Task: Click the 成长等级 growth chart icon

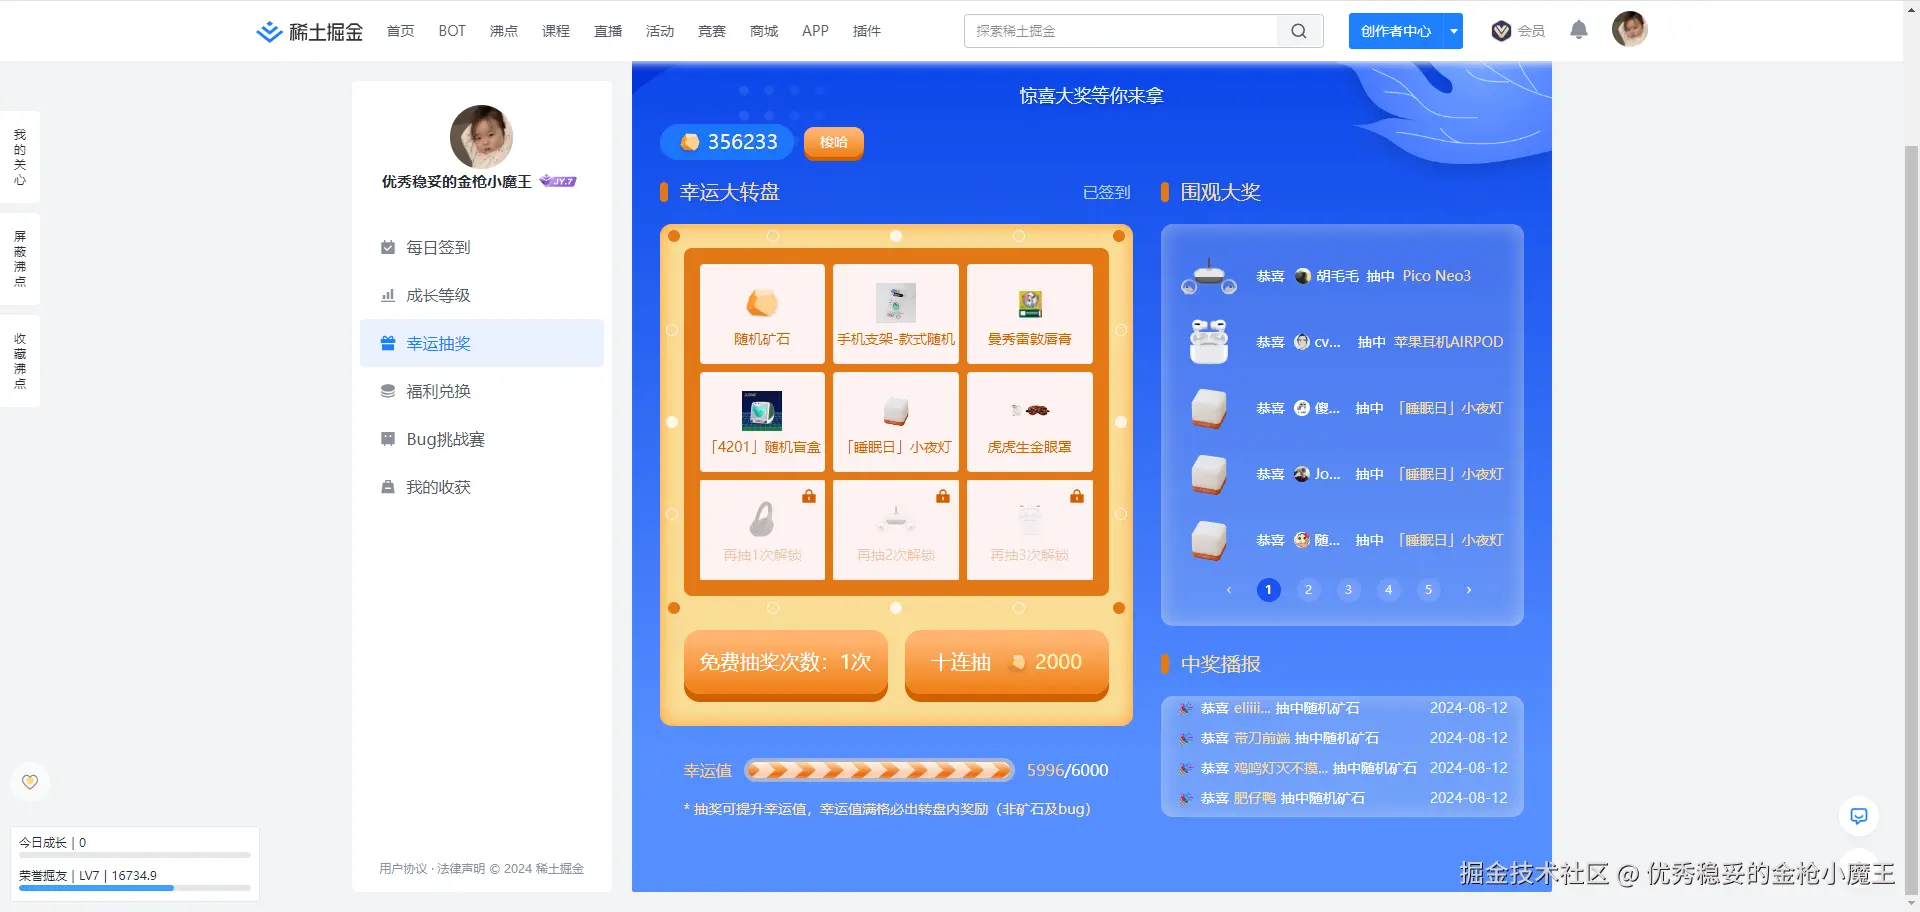Action: 388,295
